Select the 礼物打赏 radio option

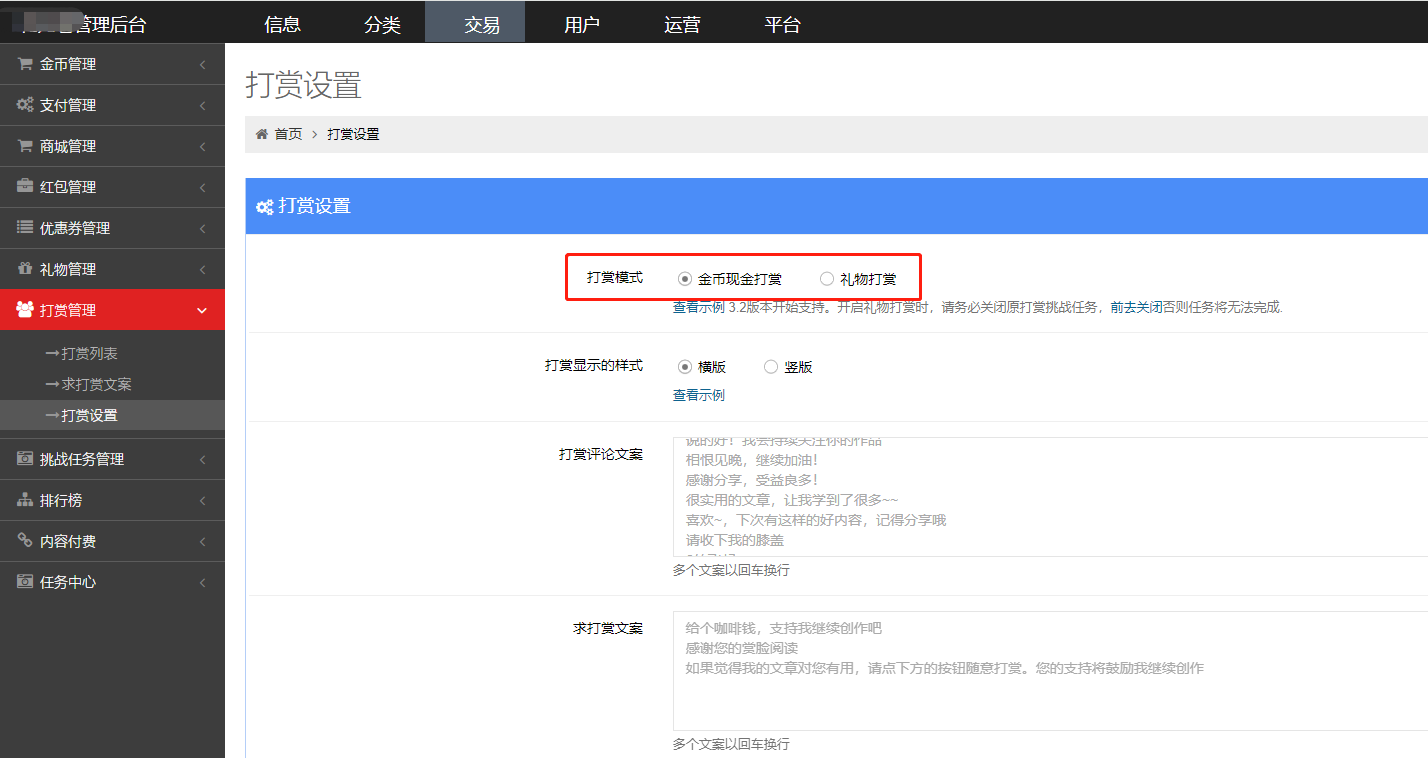pos(827,279)
